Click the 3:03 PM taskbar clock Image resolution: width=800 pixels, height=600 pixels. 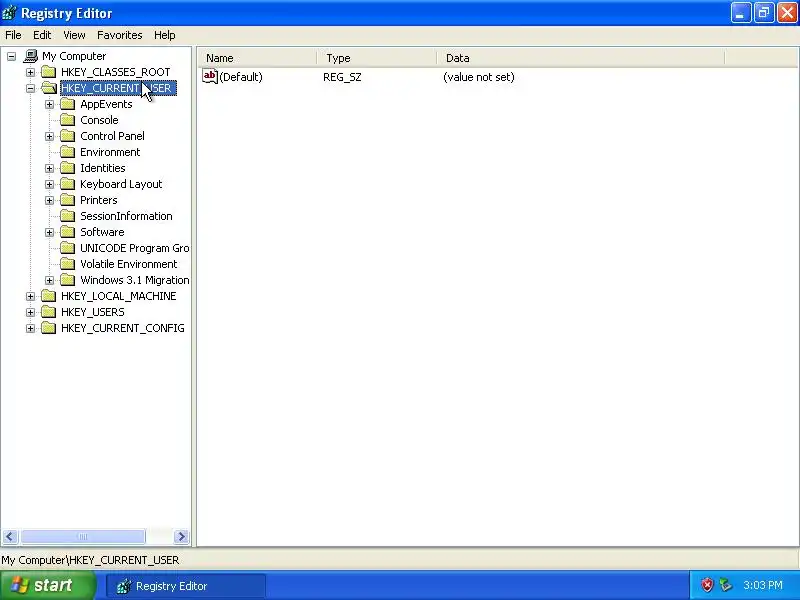(763, 585)
